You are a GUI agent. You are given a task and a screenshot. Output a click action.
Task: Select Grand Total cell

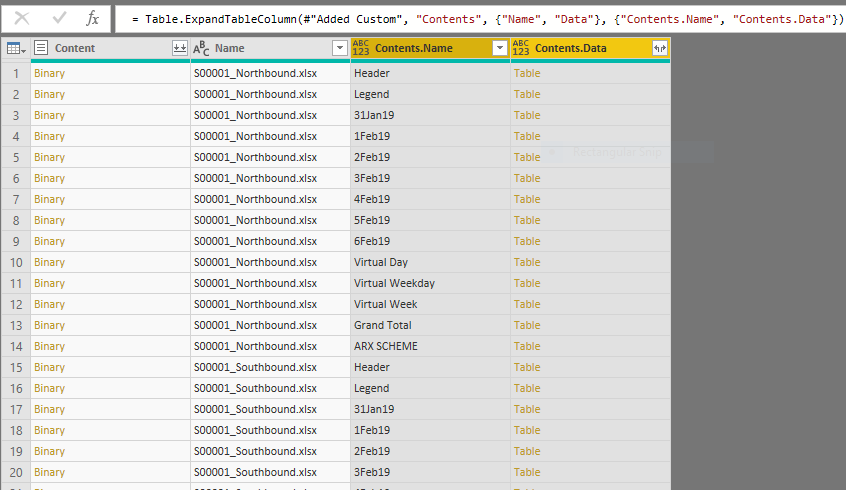click(430, 325)
